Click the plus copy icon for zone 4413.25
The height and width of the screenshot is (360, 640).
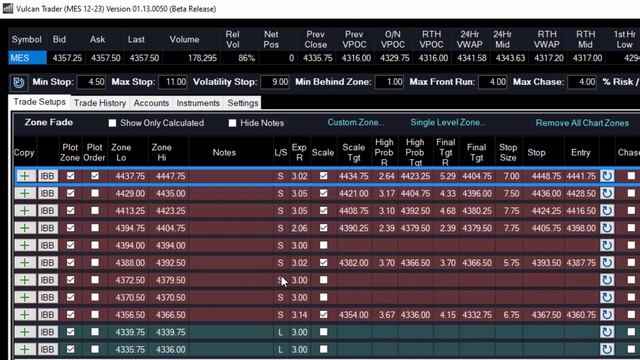25,211
